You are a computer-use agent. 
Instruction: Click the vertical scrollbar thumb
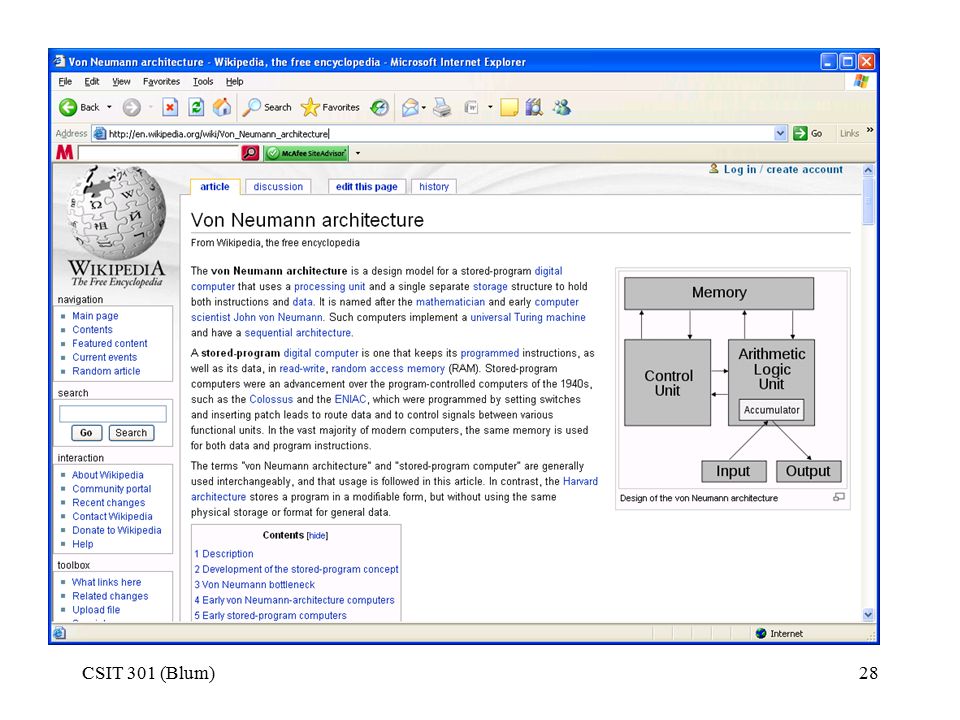point(868,201)
